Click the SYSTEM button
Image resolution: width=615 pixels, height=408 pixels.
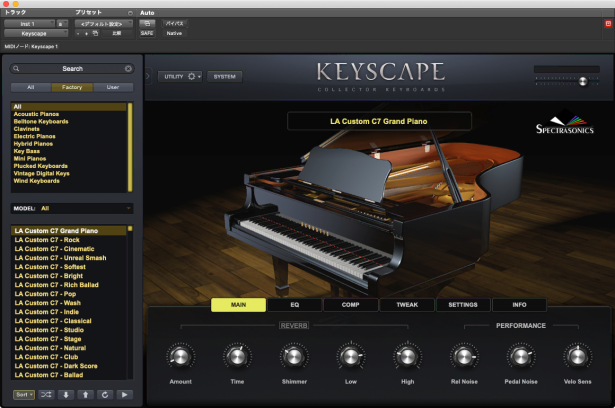[x=225, y=76]
